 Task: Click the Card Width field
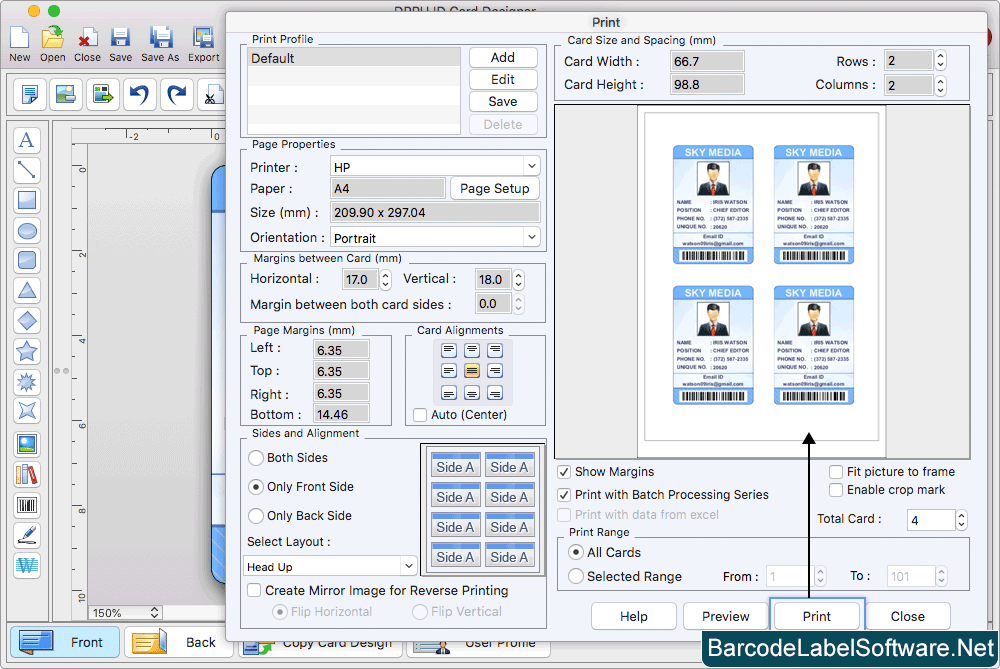707,61
